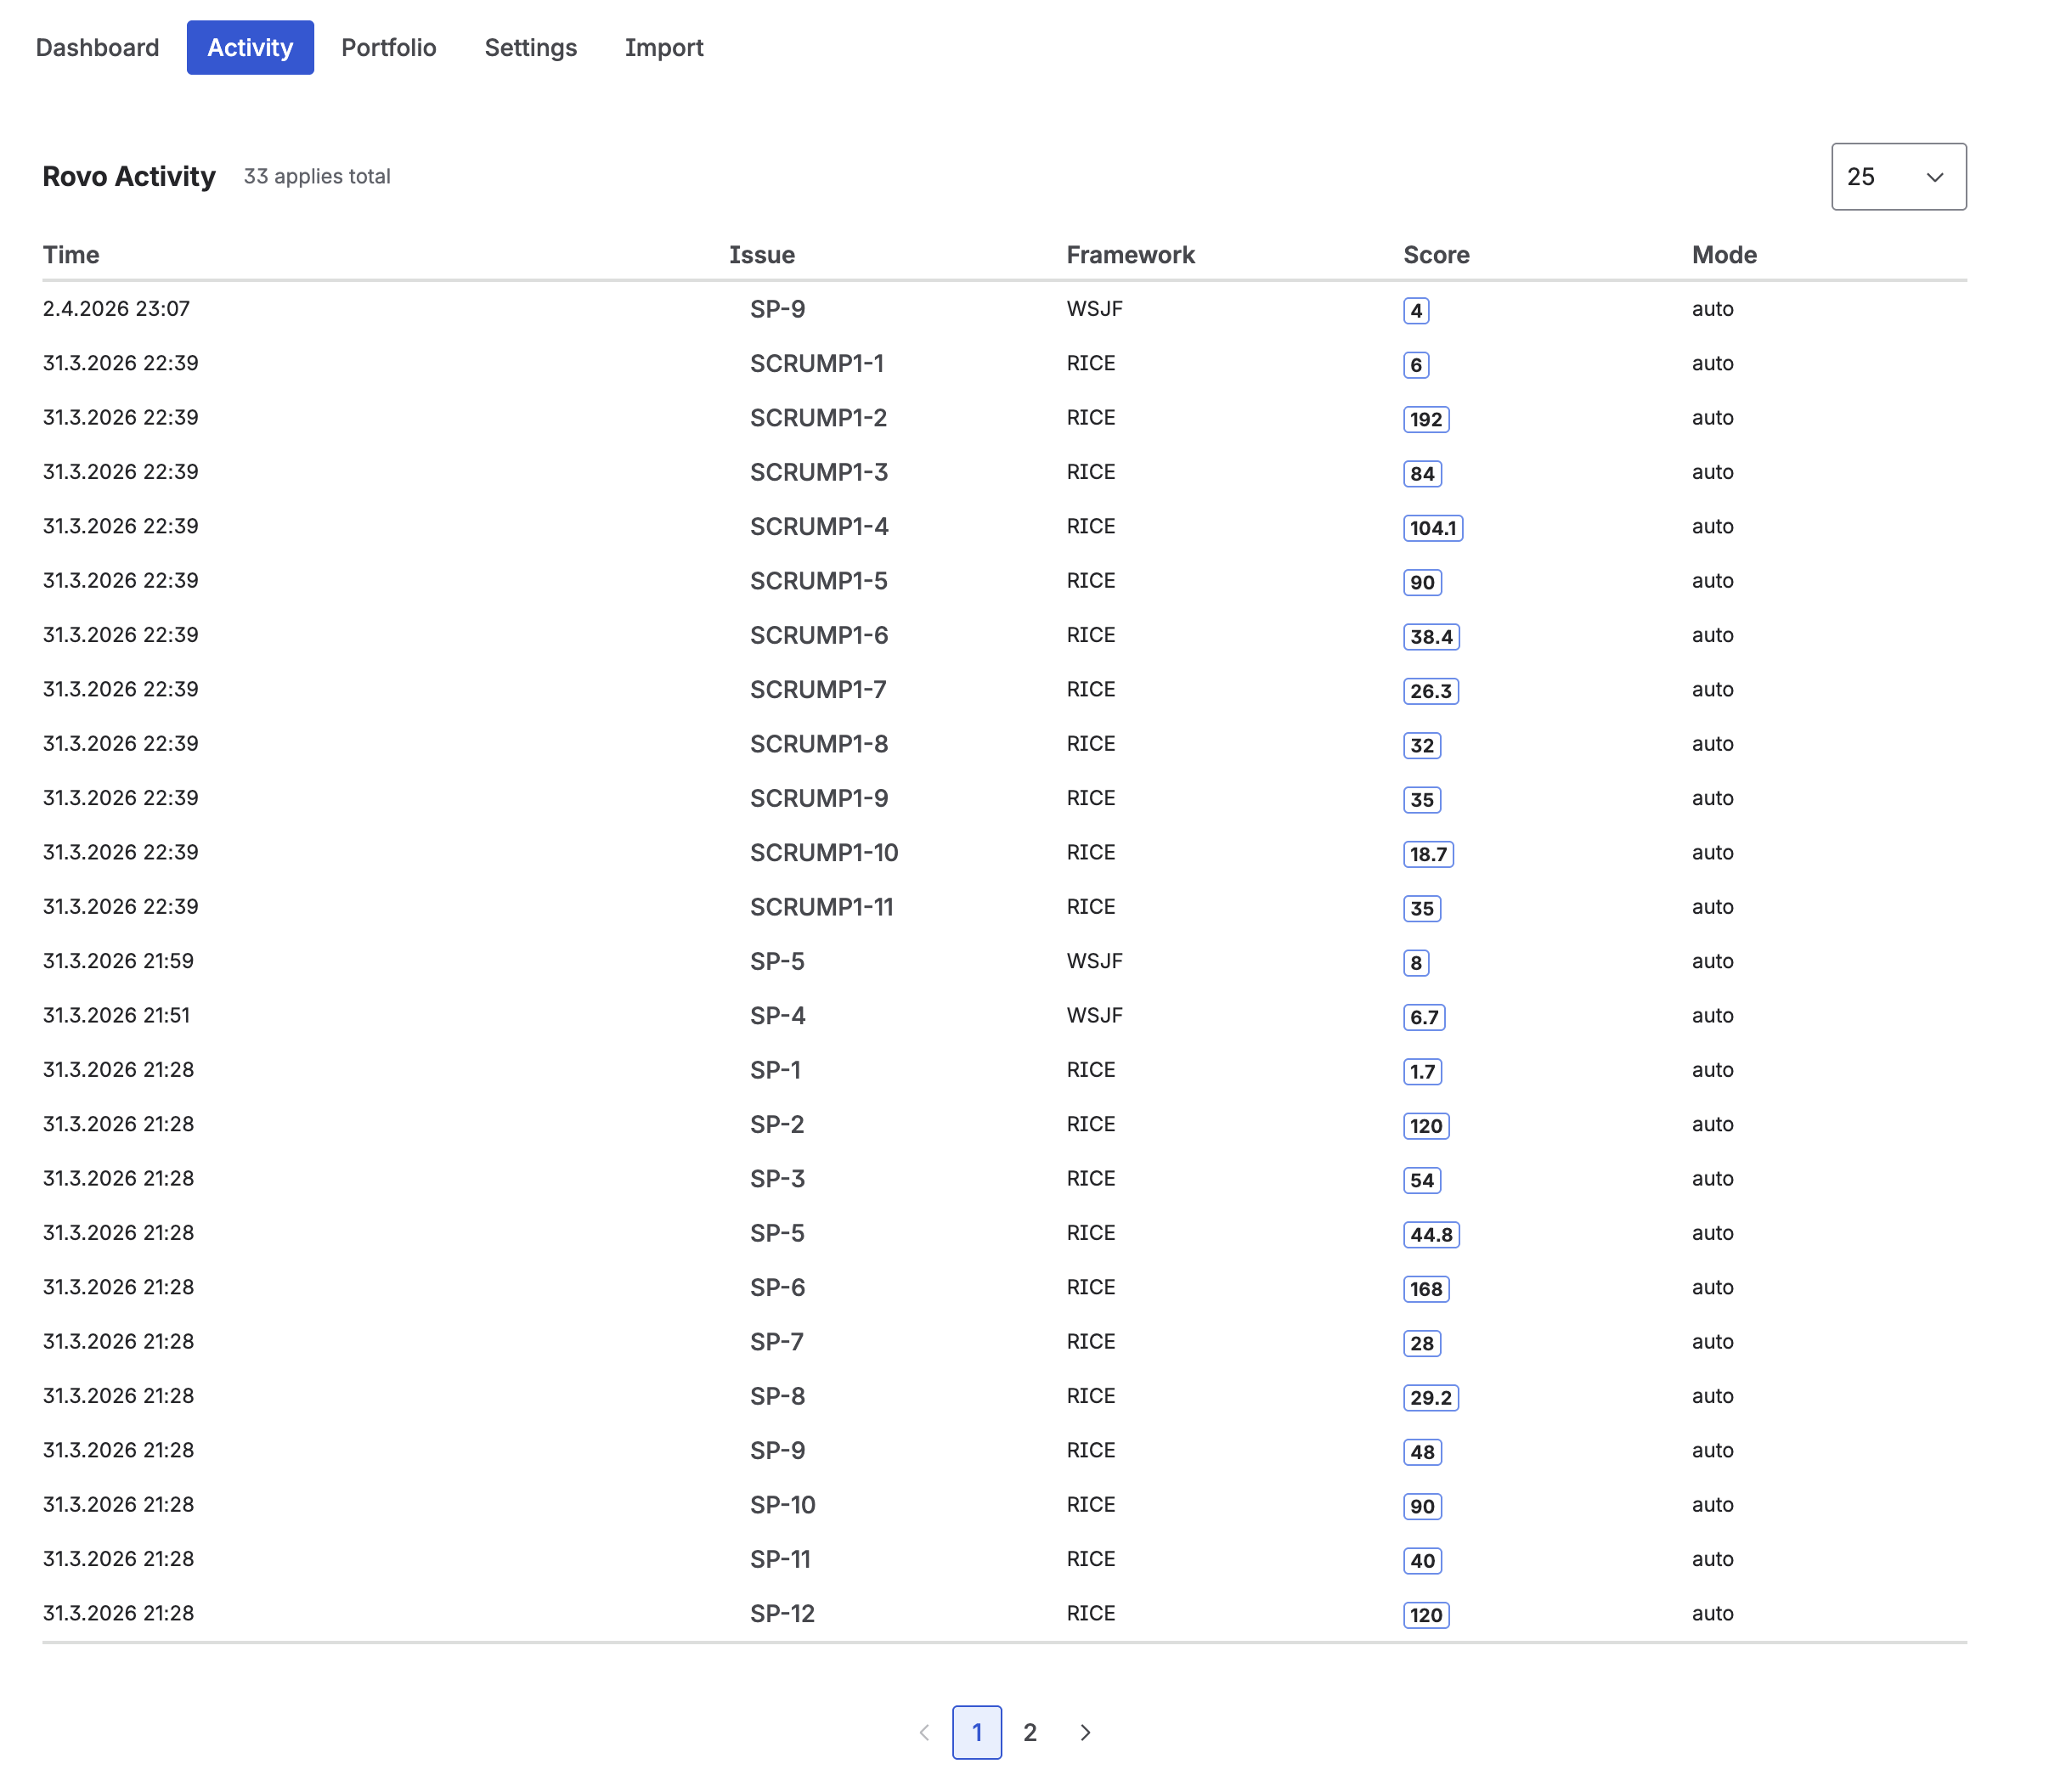Click the Framework column header

coord(1130,254)
